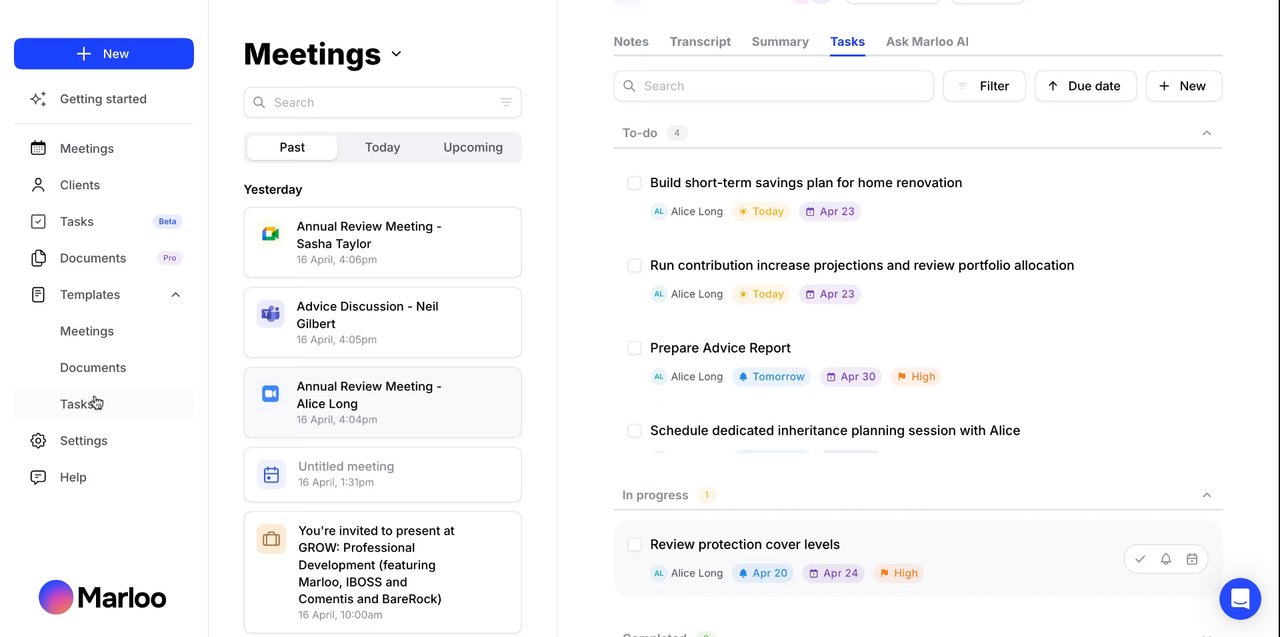1280x637 pixels.
Task: Check the Build short-term savings plan task
Action: (634, 183)
